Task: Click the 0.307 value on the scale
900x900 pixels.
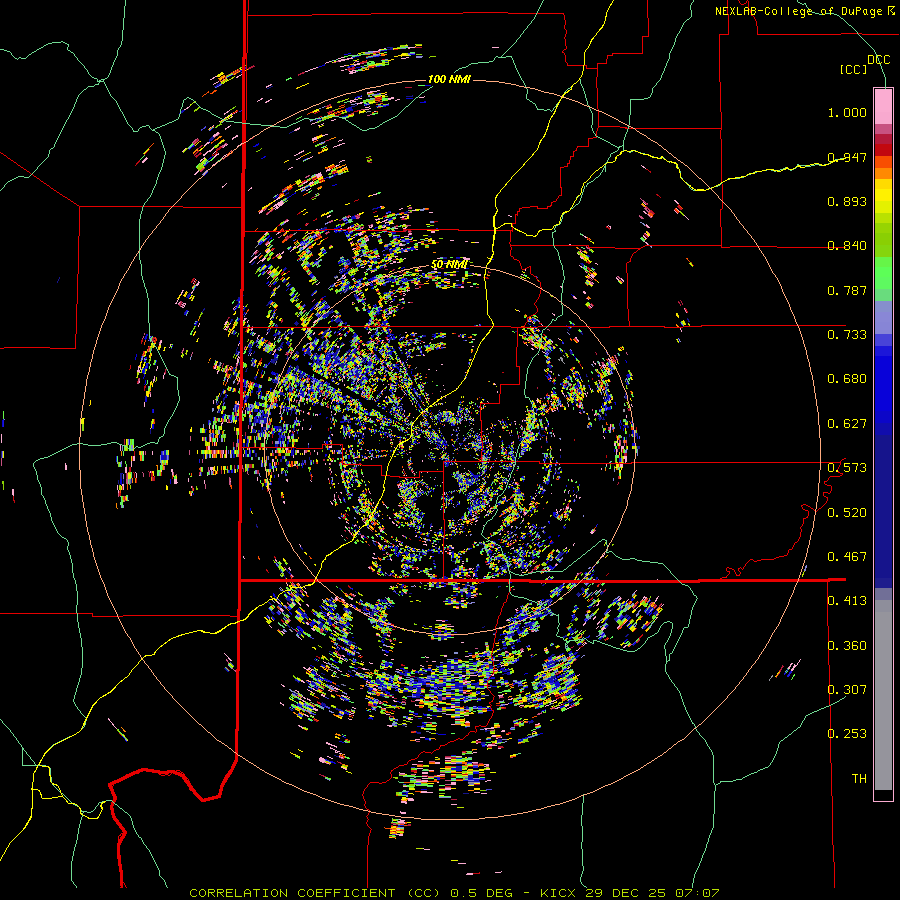Action: pos(847,690)
